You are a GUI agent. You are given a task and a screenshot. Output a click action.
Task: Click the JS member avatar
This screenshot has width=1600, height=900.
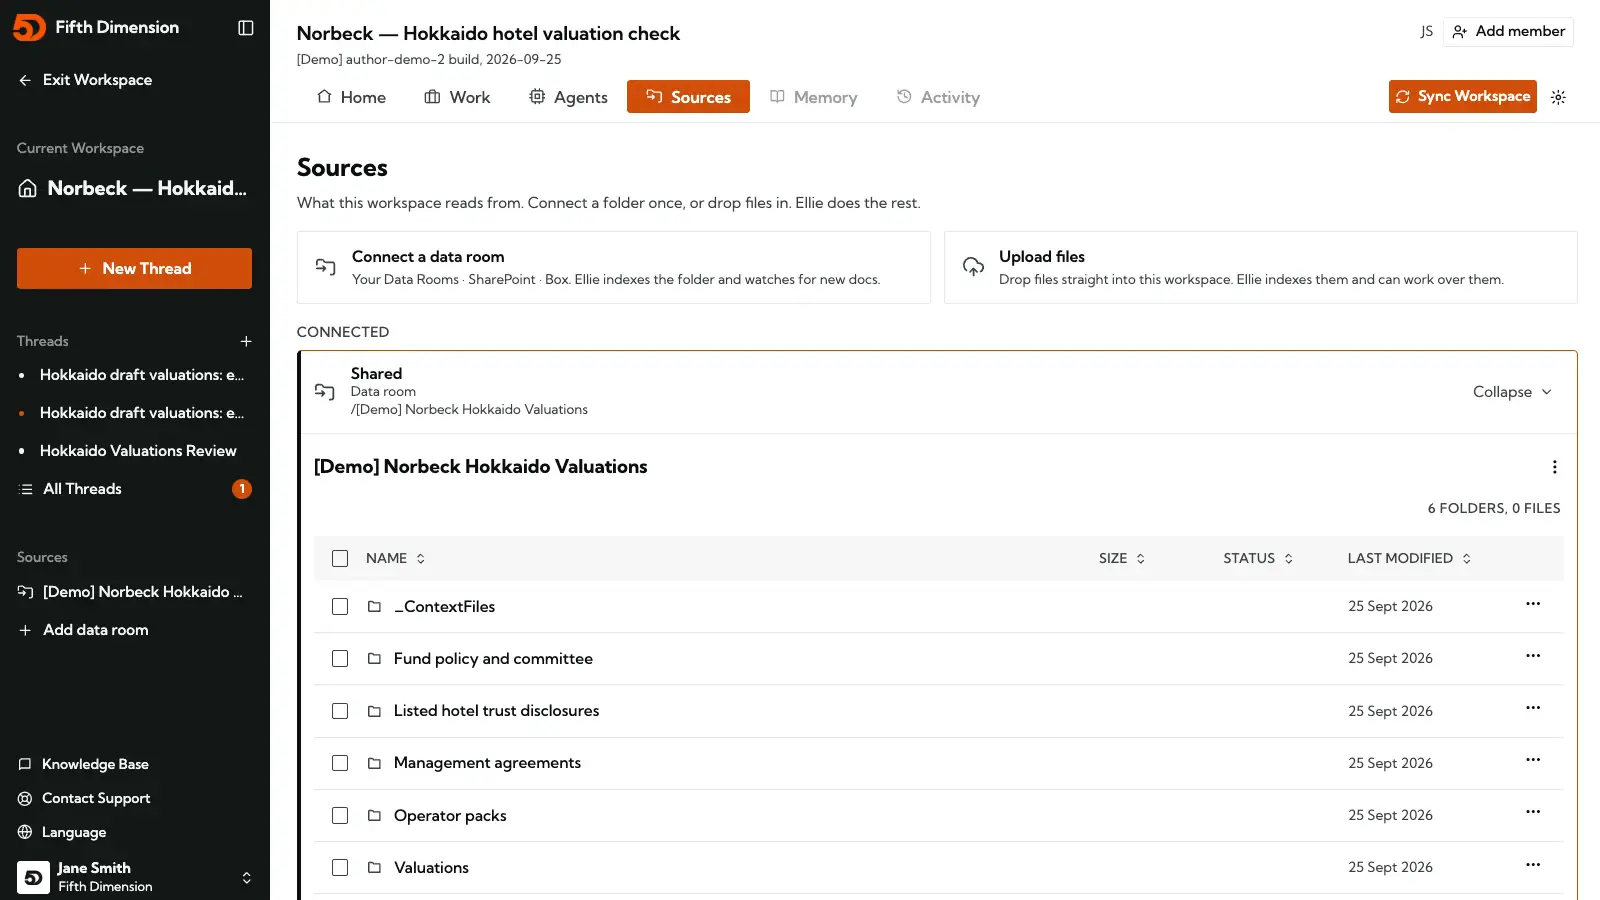(1427, 32)
